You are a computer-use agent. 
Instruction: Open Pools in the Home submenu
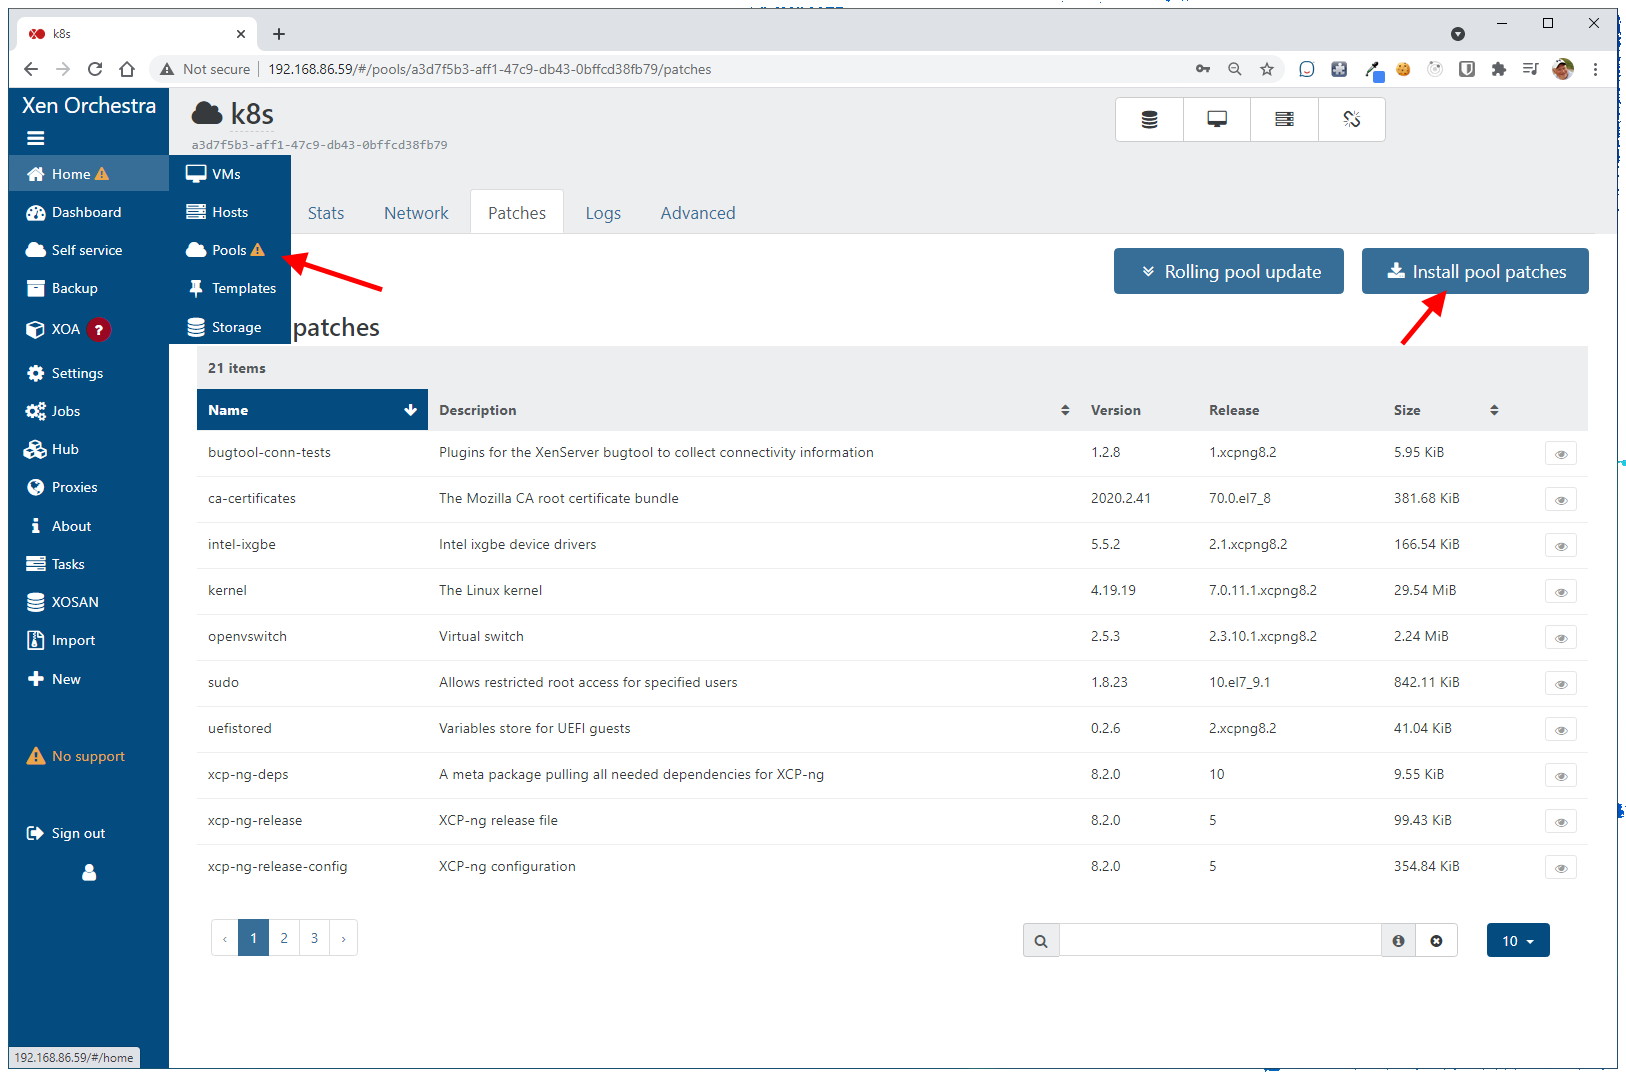229,250
